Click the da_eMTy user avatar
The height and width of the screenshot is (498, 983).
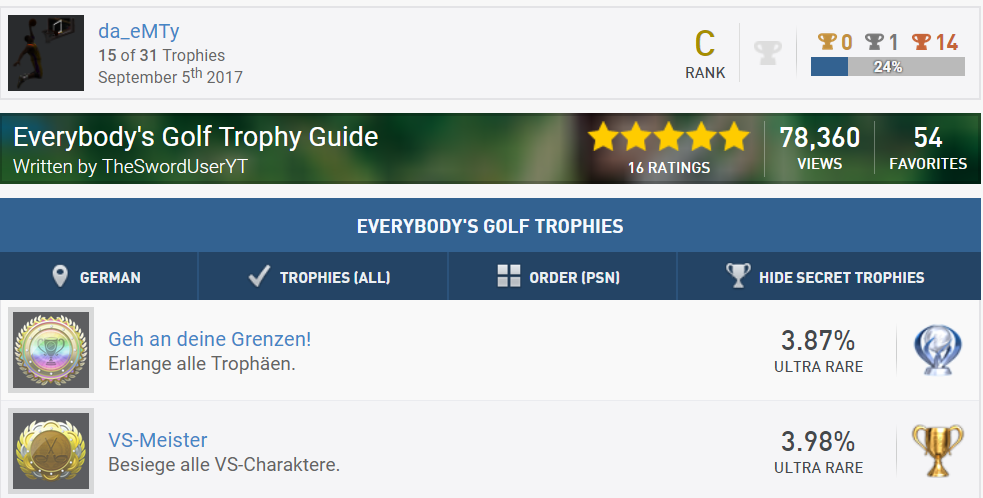point(46,53)
